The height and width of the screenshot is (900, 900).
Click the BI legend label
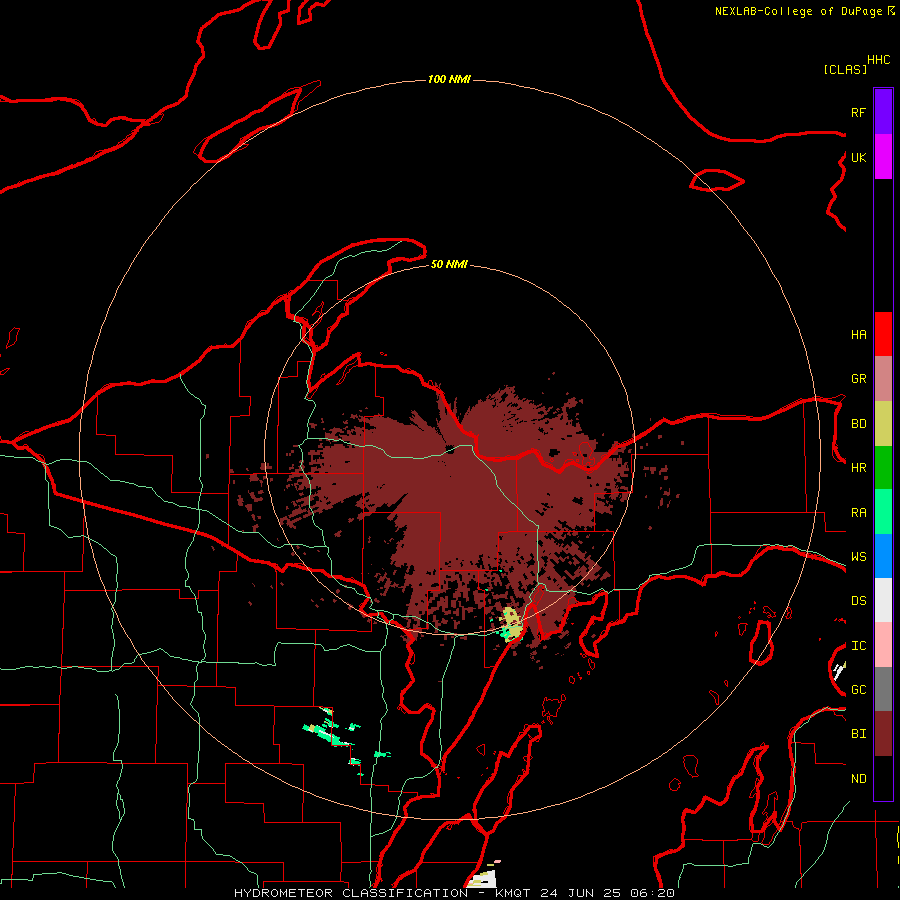coord(858,734)
